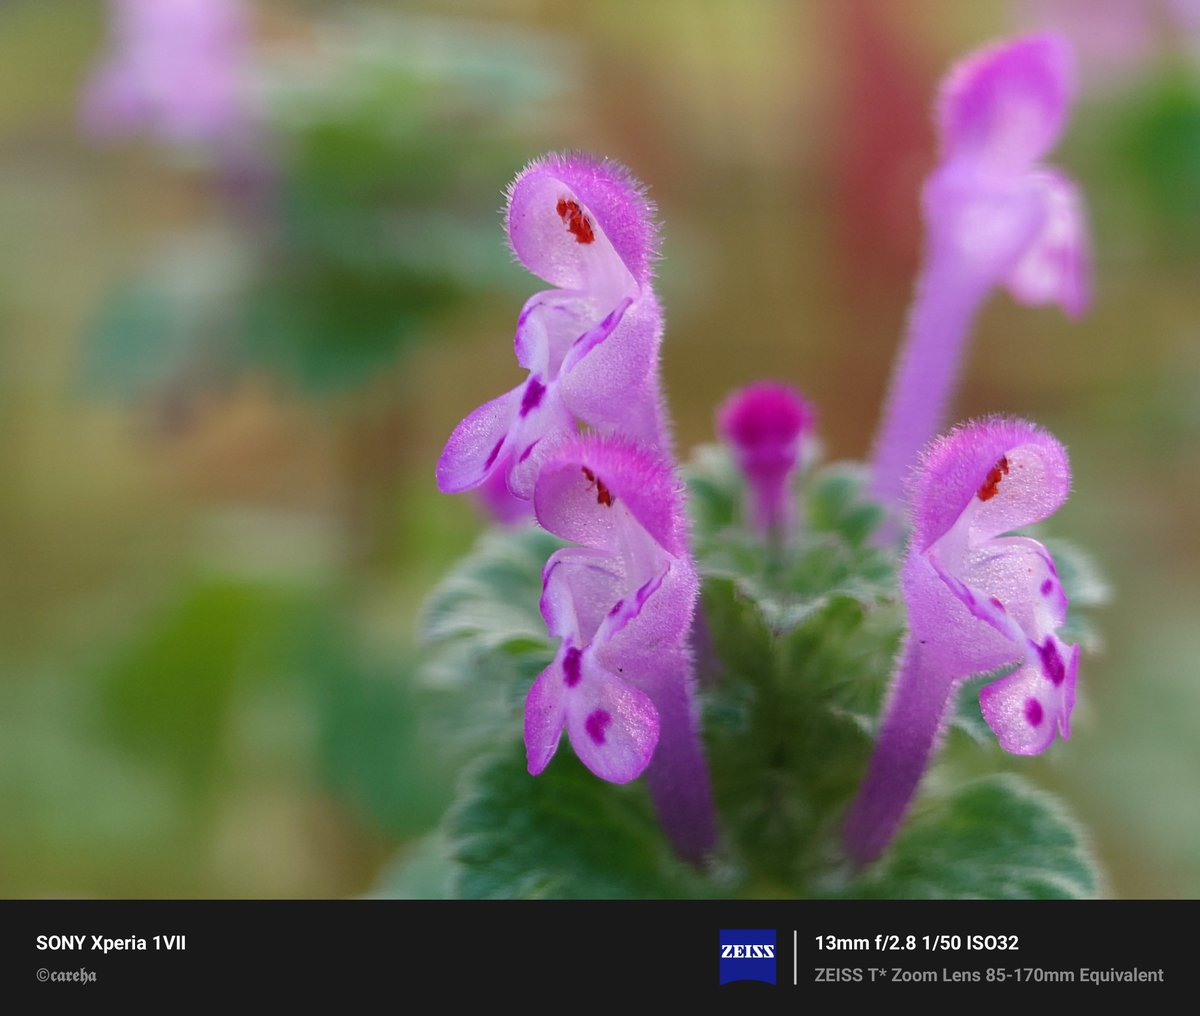
Task: Click the '13mm f/2.8 1/50 ISO32' text
Action: pos(916,943)
